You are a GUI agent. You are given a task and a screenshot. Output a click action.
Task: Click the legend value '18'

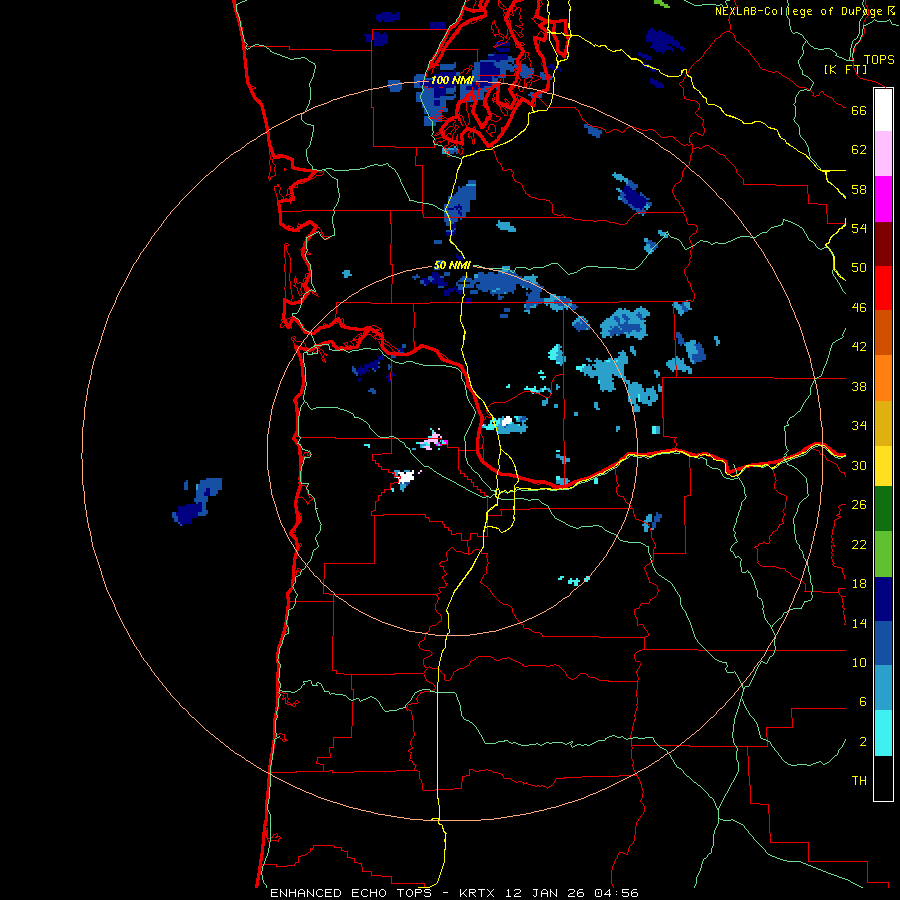click(859, 584)
